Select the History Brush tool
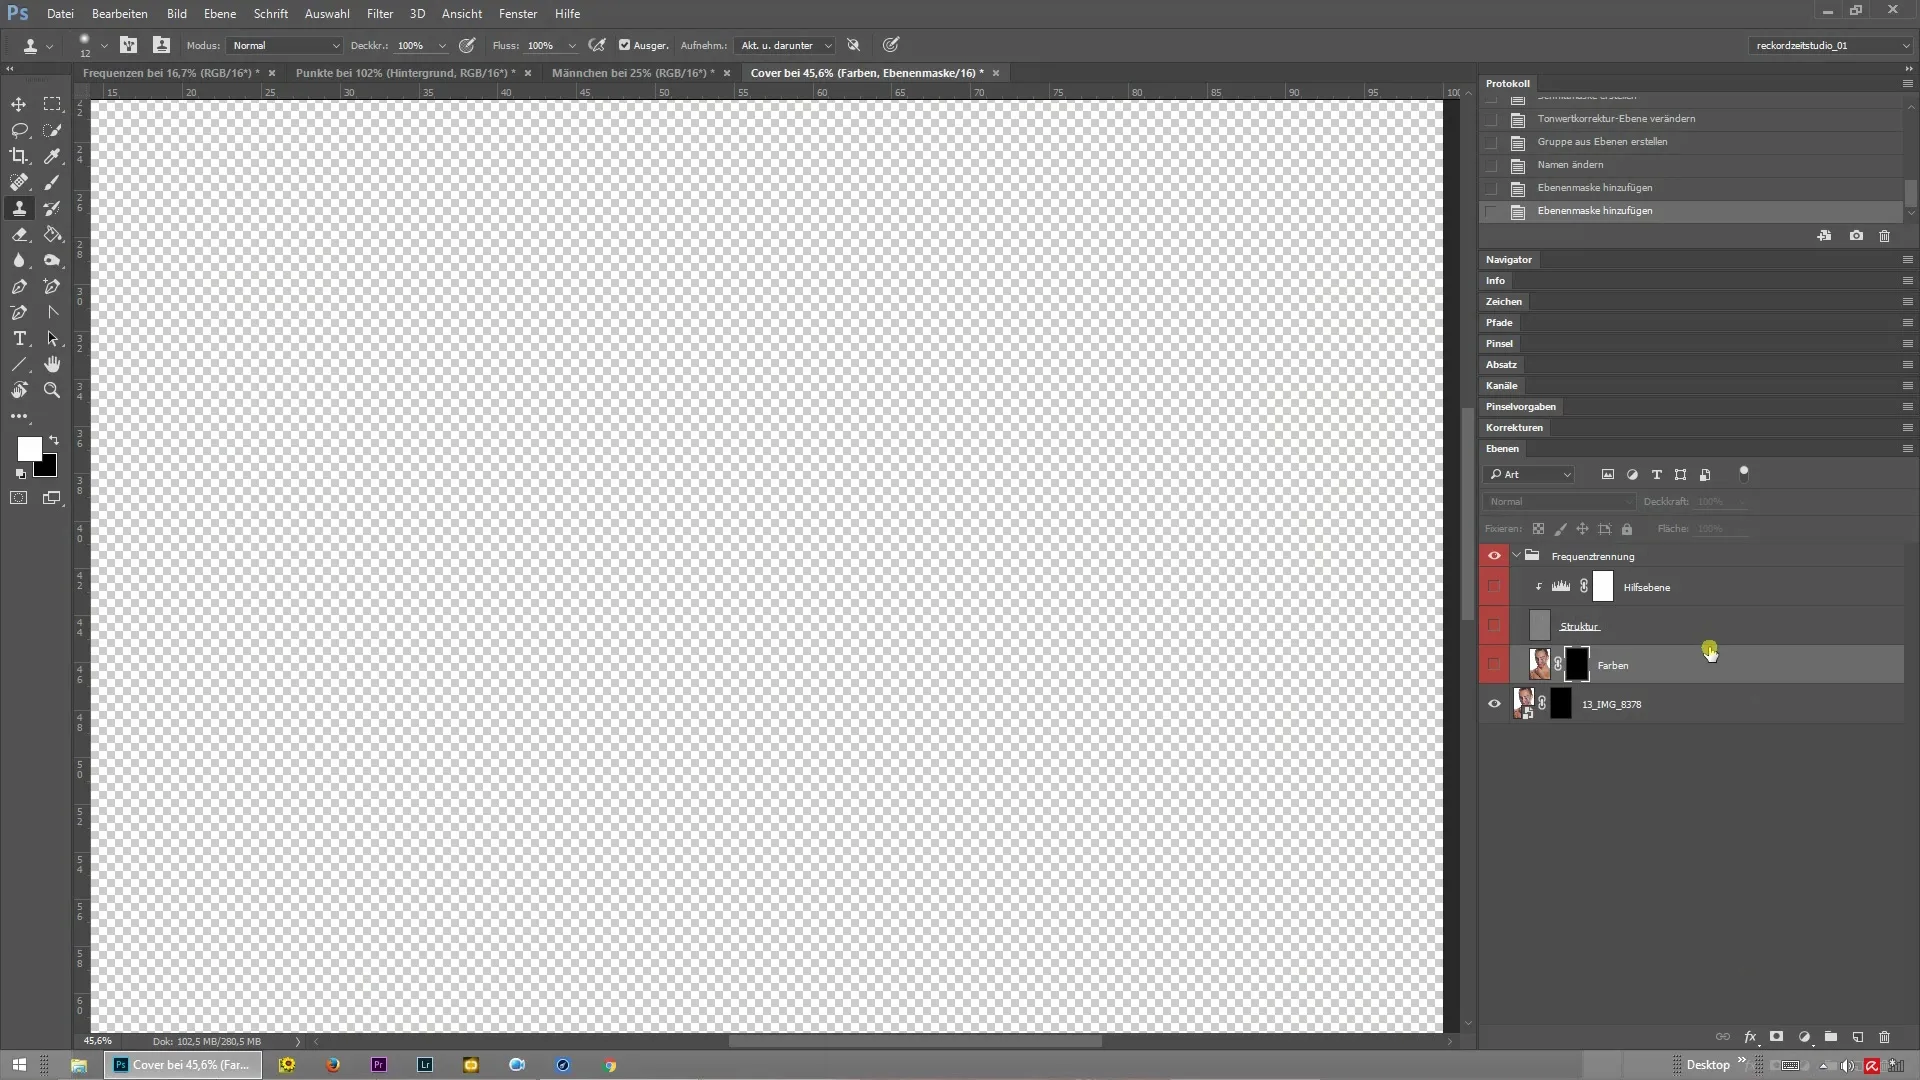The width and height of the screenshot is (1920, 1080). click(52, 208)
